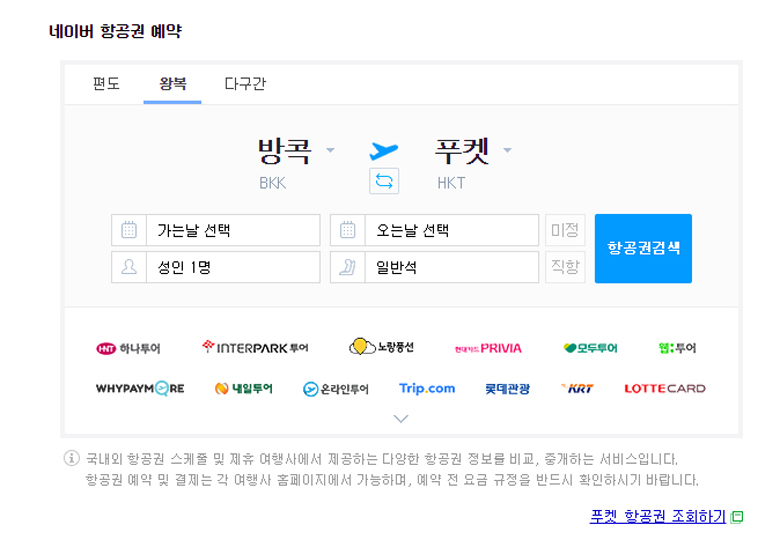This screenshot has width=780, height=547.
Task: Select the 편도 one-way tab
Action: pos(106,84)
